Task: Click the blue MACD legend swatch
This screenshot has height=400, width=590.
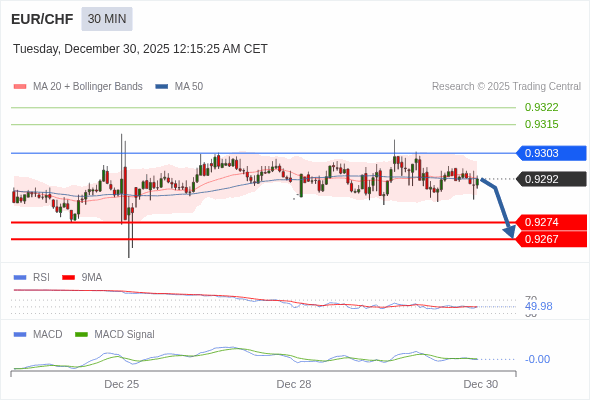Action: pyautogui.click(x=20, y=335)
